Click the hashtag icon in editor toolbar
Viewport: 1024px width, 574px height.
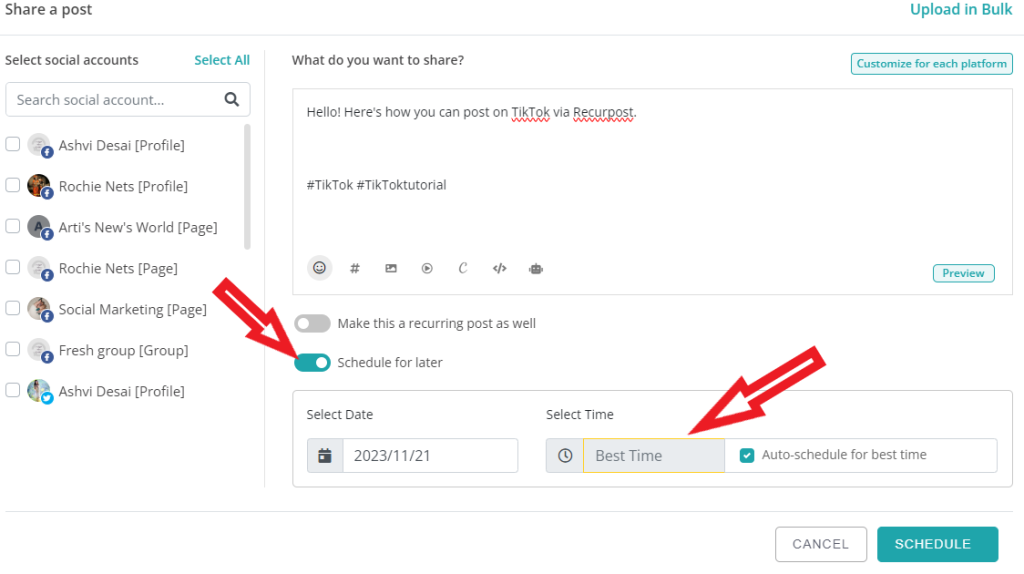(355, 268)
